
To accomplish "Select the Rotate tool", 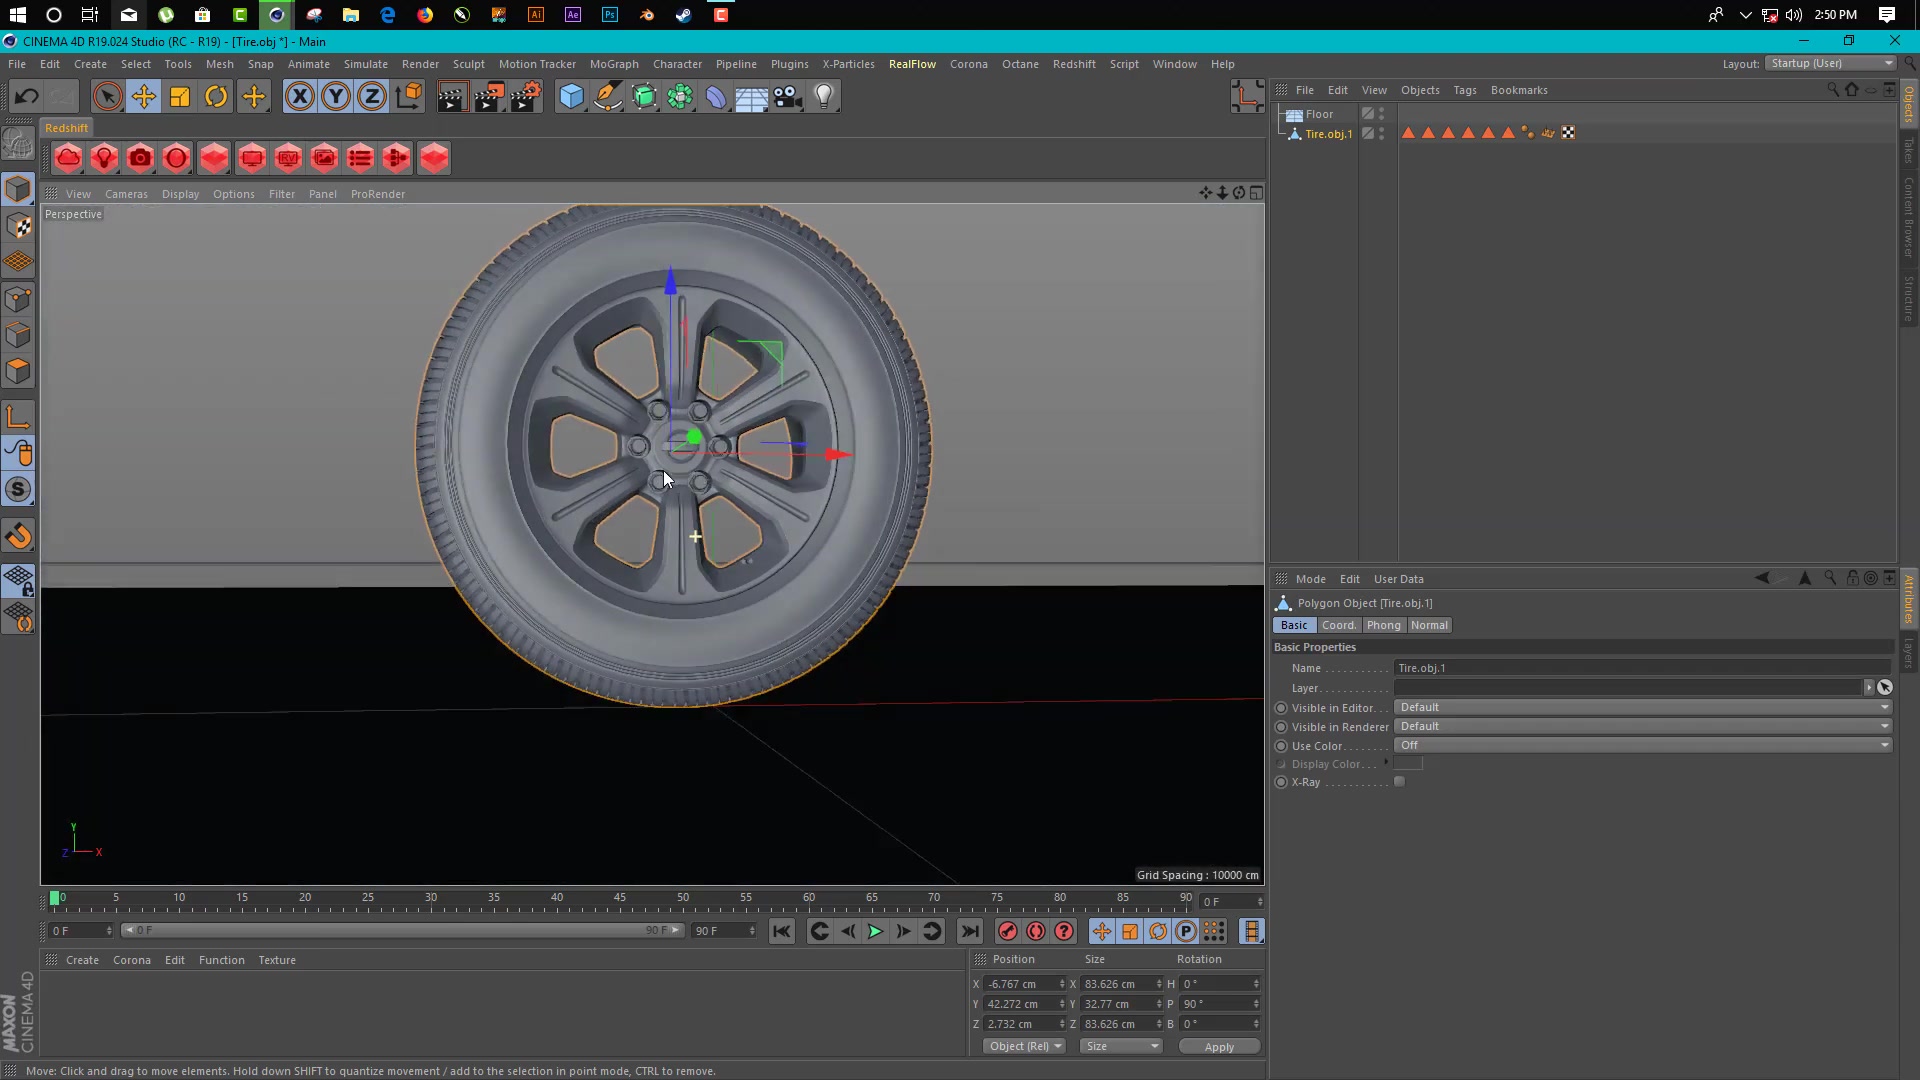I will [216, 96].
